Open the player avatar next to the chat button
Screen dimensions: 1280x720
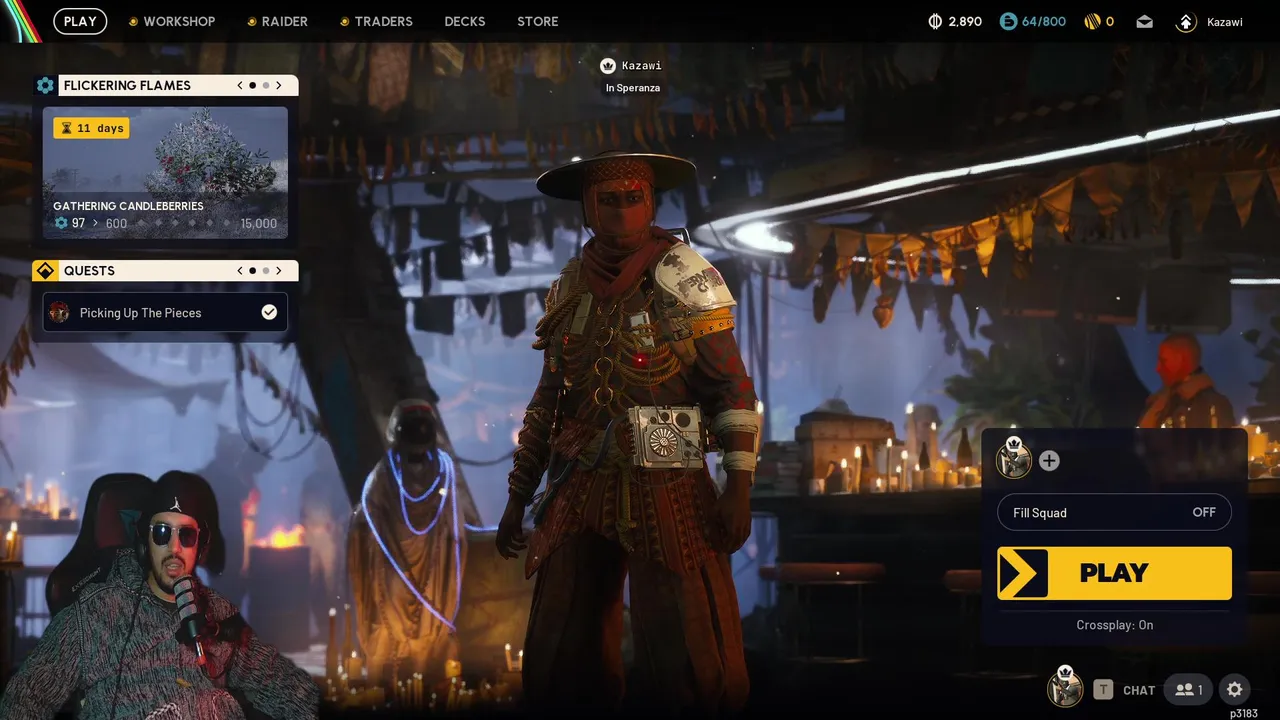[x=1065, y=687]
